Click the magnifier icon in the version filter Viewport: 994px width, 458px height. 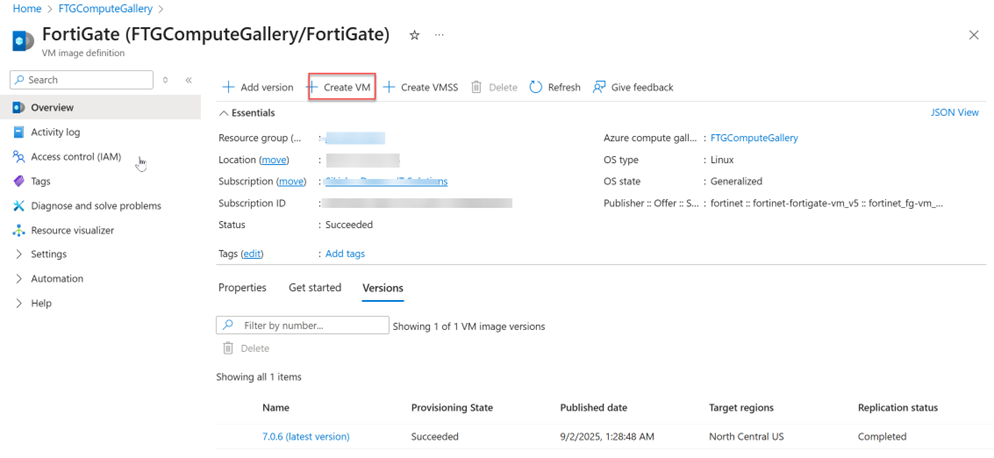pos(229,325)
